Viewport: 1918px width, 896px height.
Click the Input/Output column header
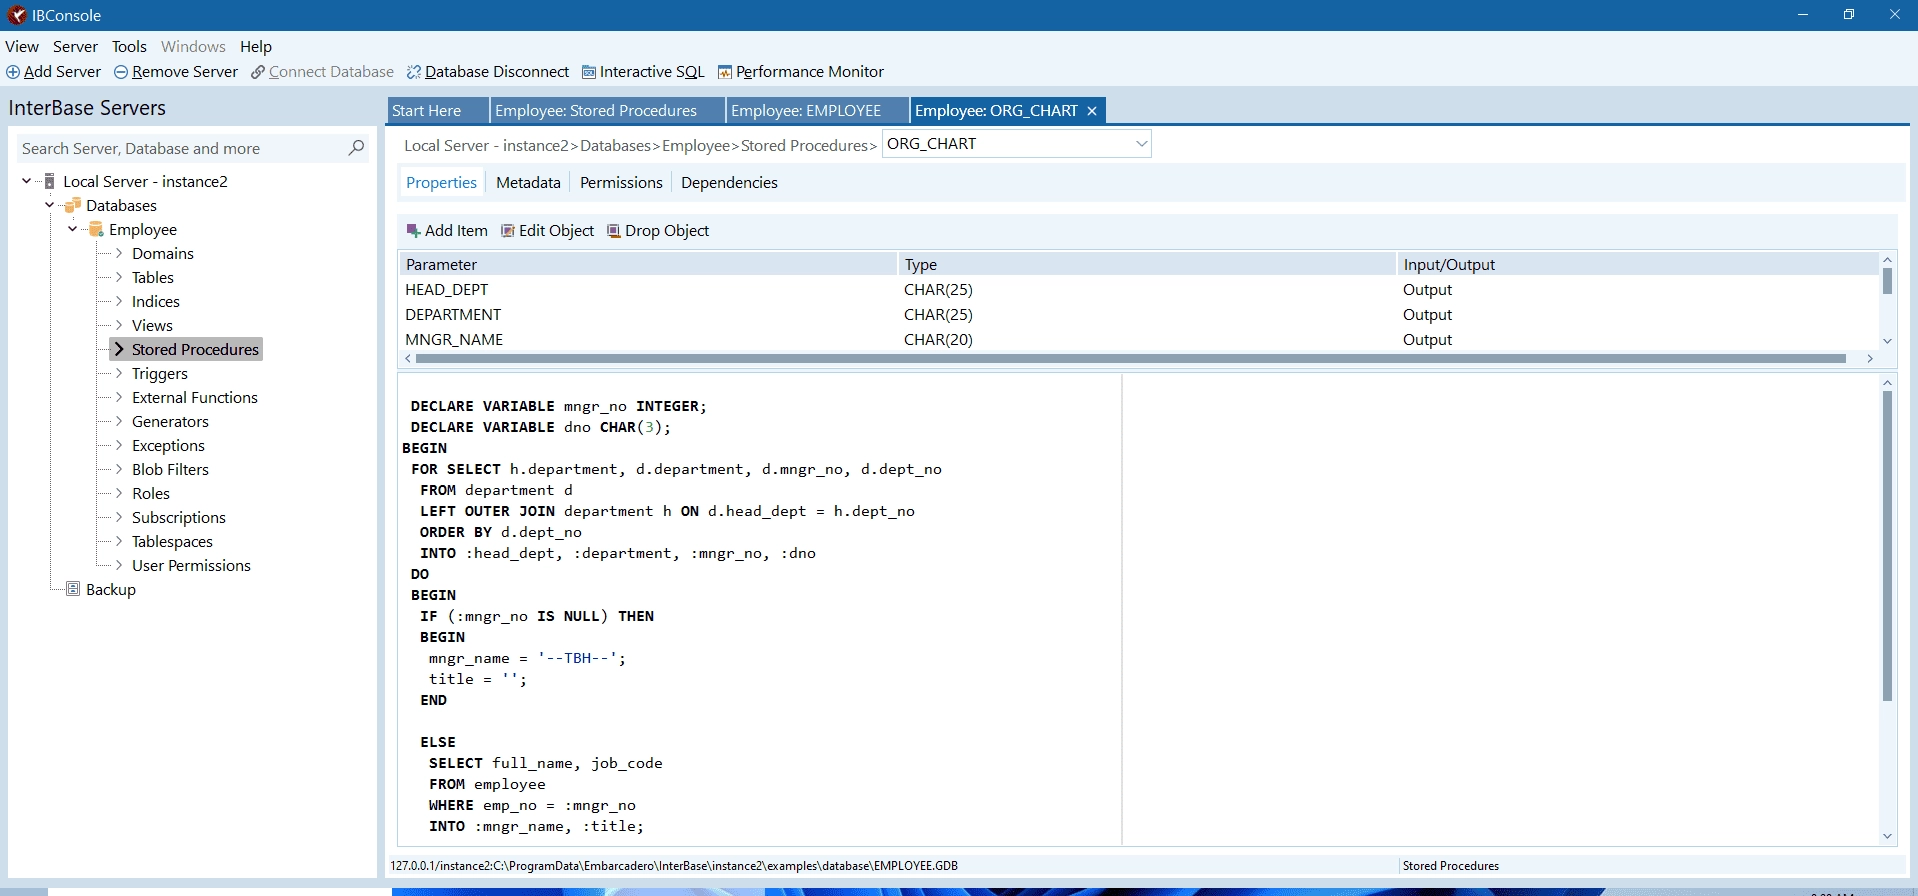click(x=1637, y=264)
